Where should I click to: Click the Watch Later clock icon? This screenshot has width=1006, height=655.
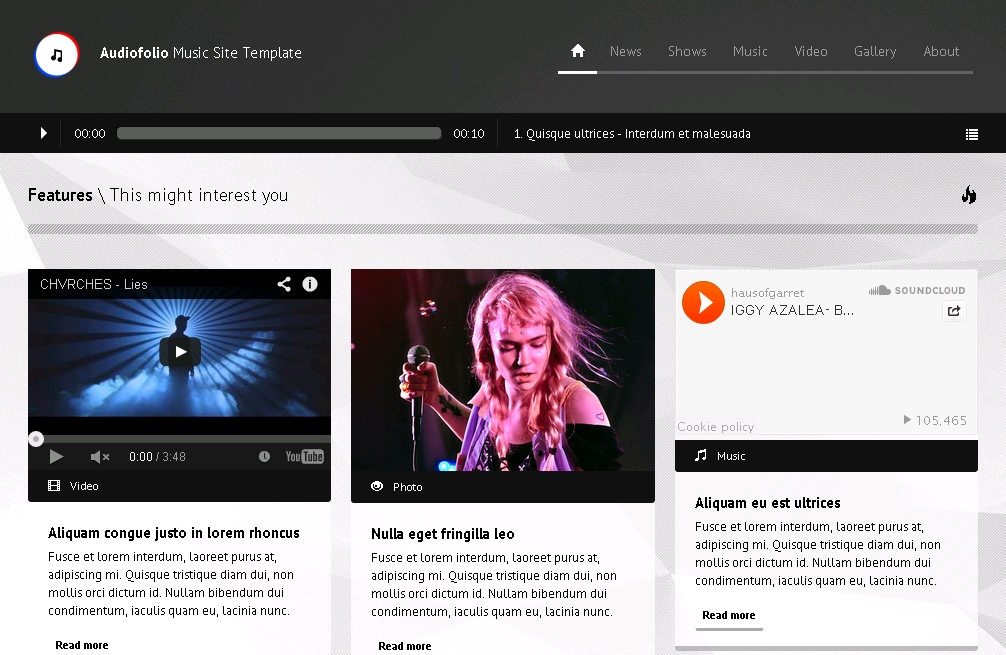pos(264,457)
